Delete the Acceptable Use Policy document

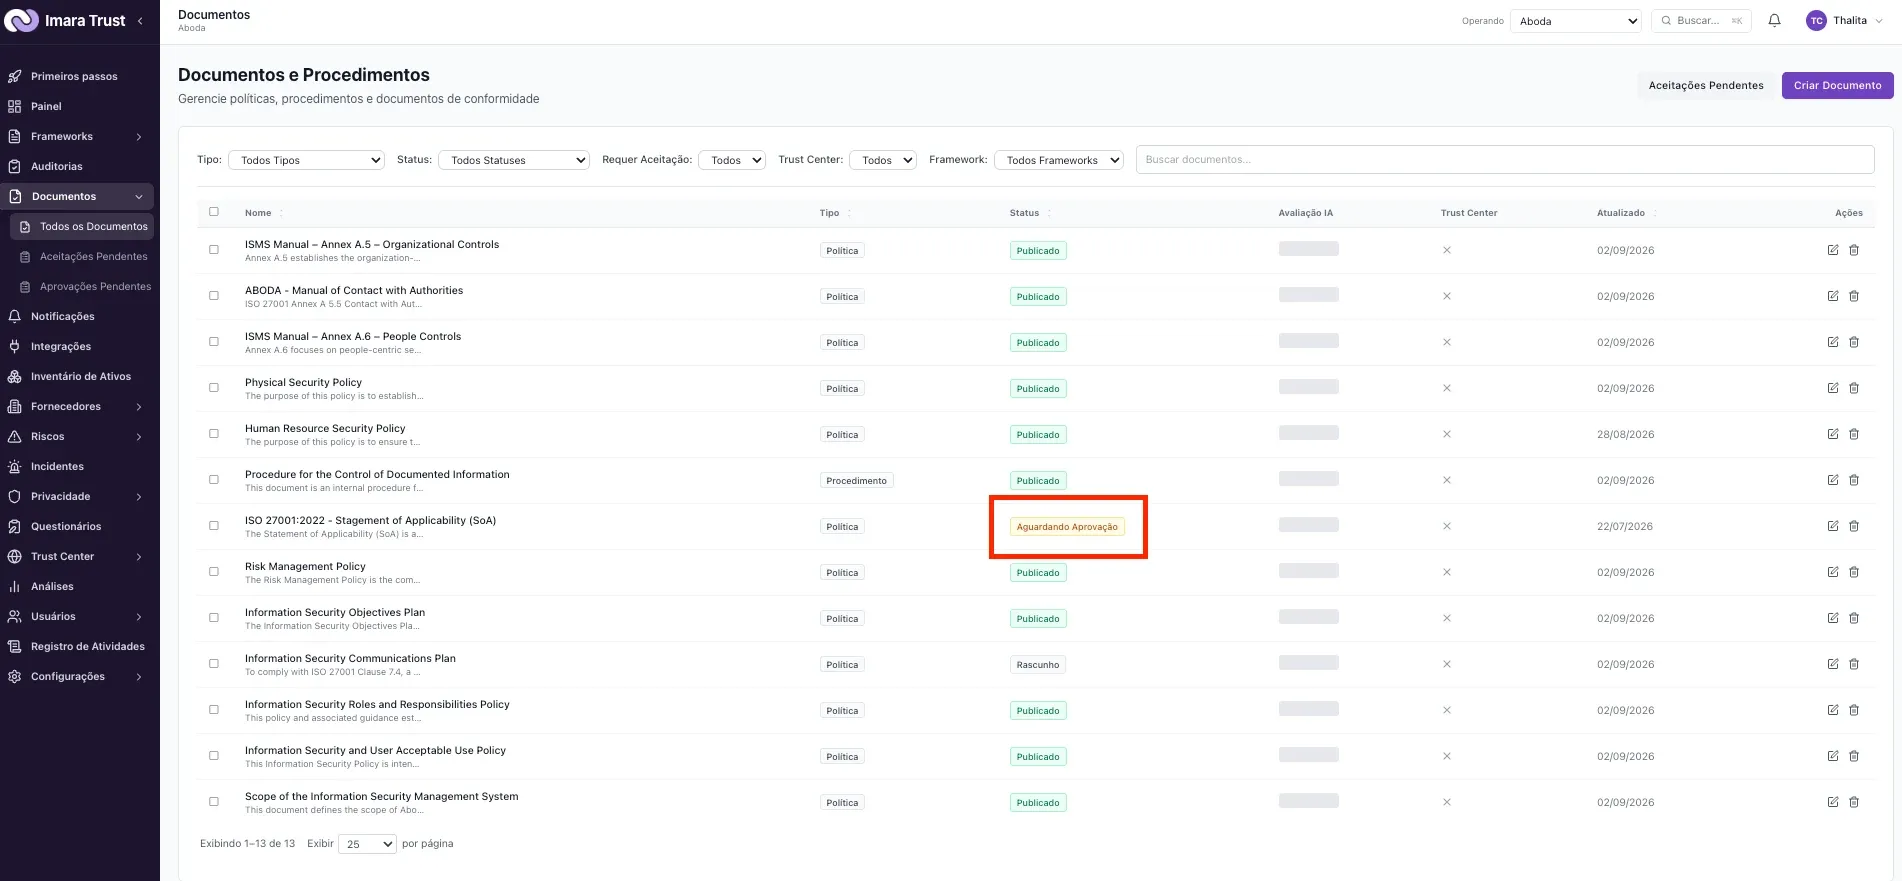click(1854, 756)
